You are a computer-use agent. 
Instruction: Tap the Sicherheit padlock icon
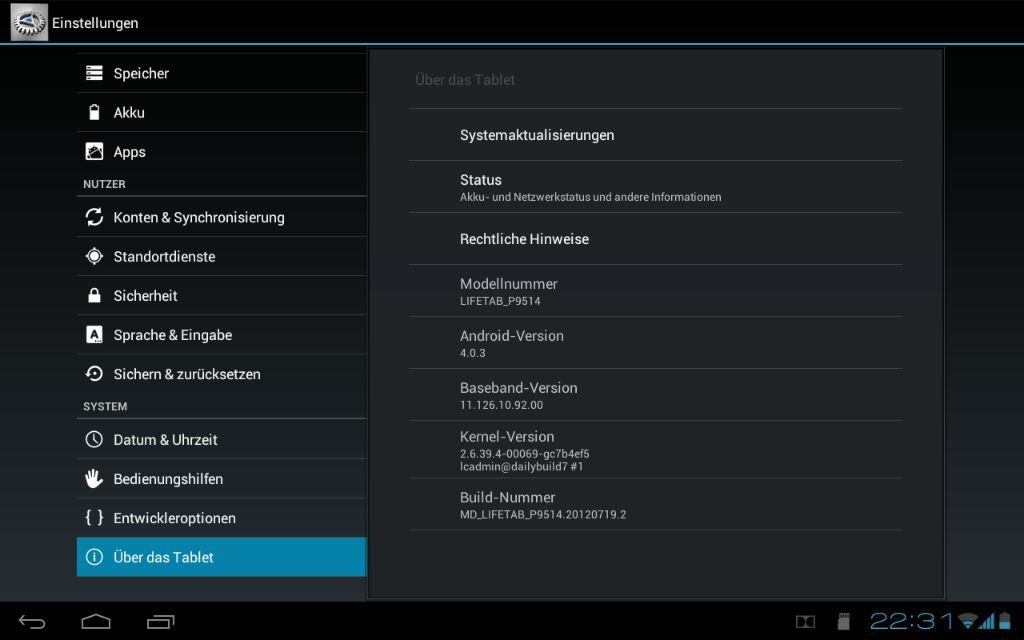click(x=94, y=295)
